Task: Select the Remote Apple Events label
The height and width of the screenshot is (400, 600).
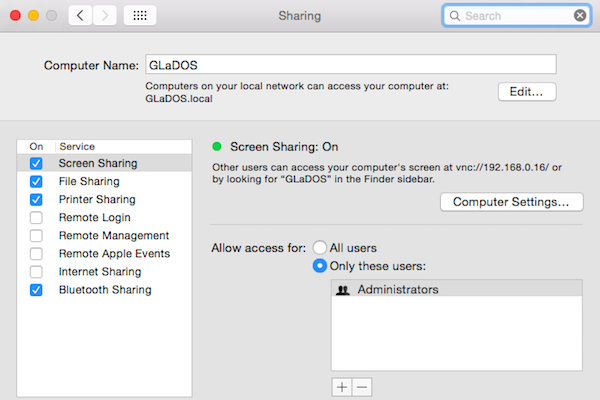Action: coord(114,253)
